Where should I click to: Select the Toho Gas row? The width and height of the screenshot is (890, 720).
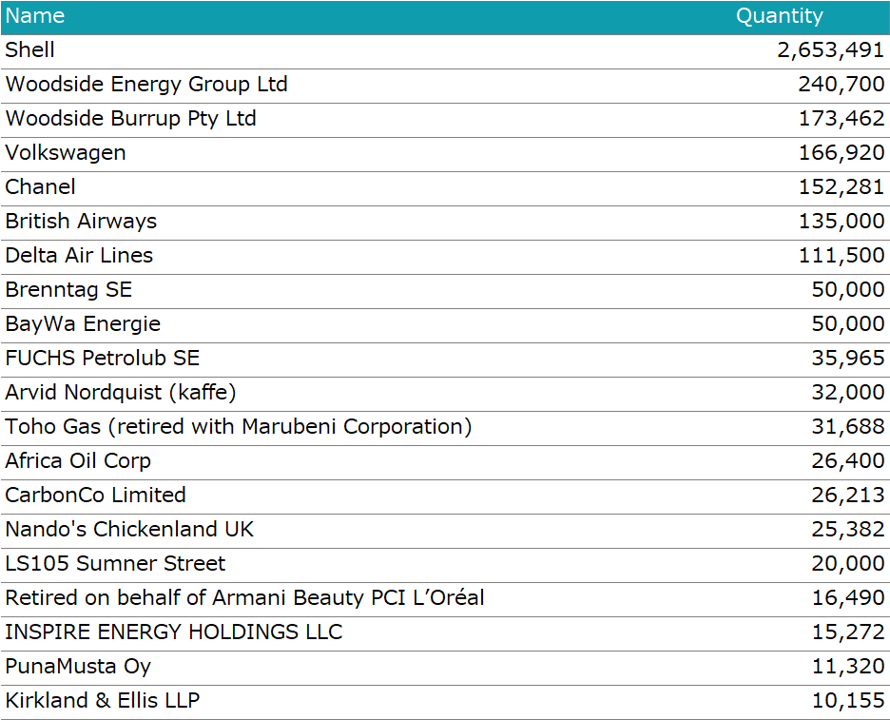[238, 427]
